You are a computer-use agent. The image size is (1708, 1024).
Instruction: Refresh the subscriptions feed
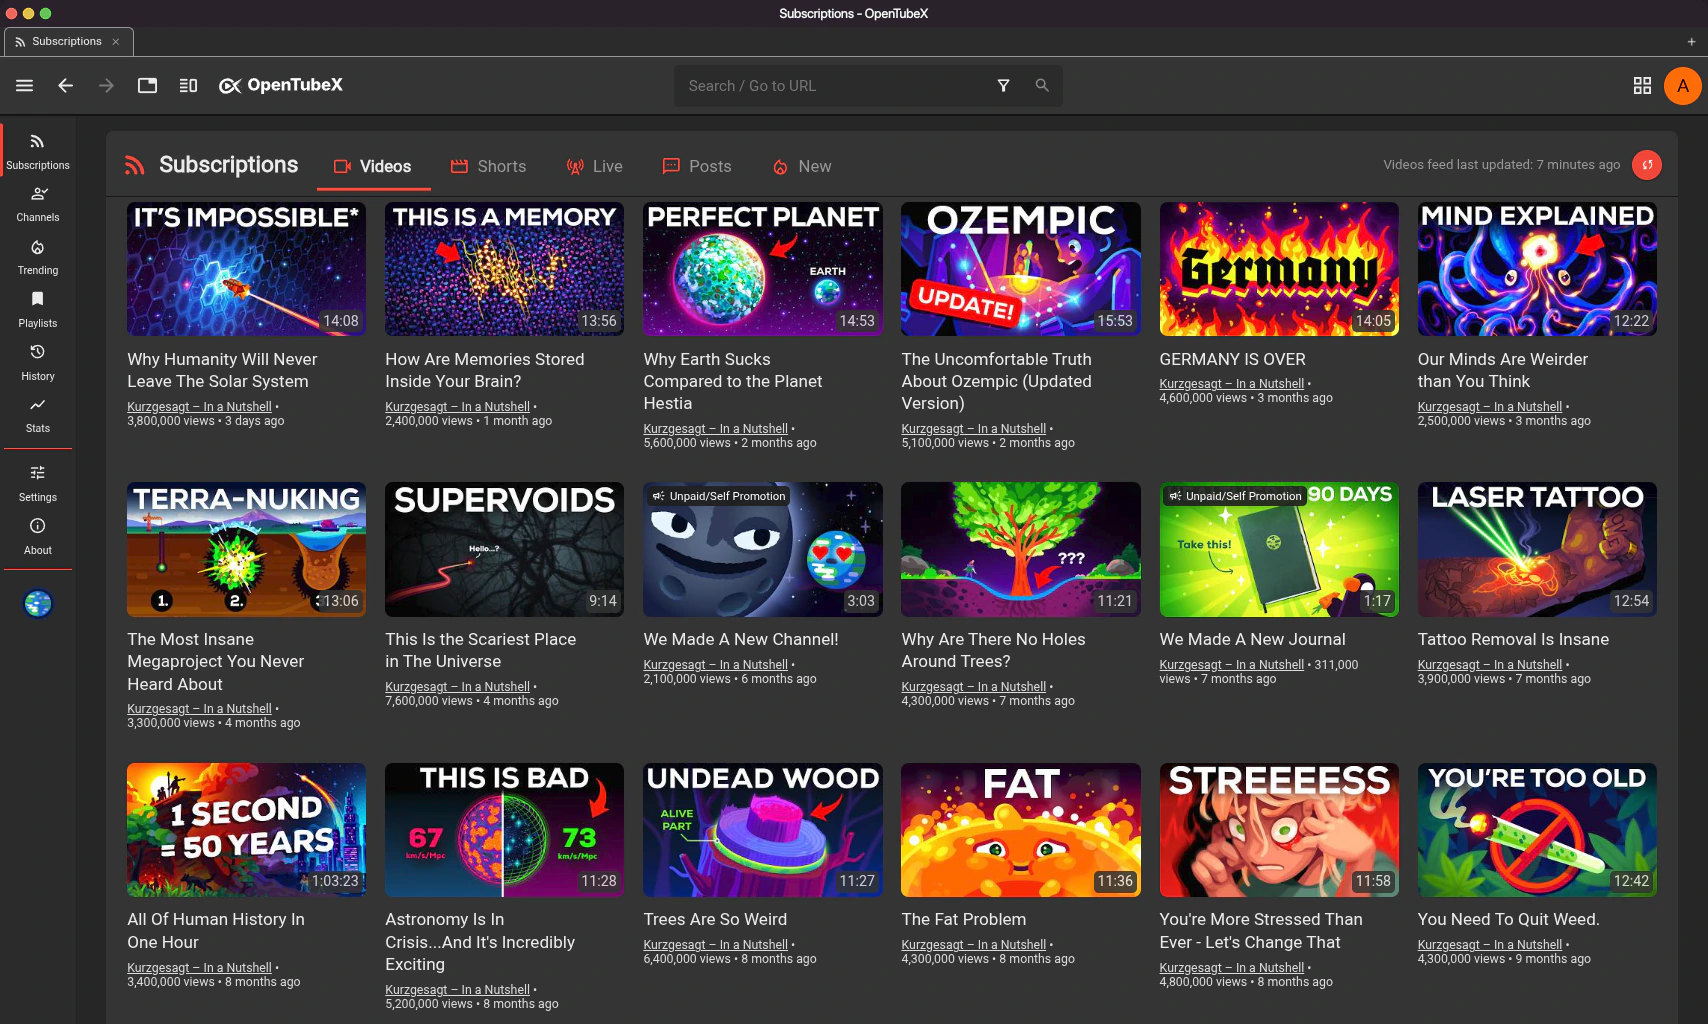[1647, 165]
